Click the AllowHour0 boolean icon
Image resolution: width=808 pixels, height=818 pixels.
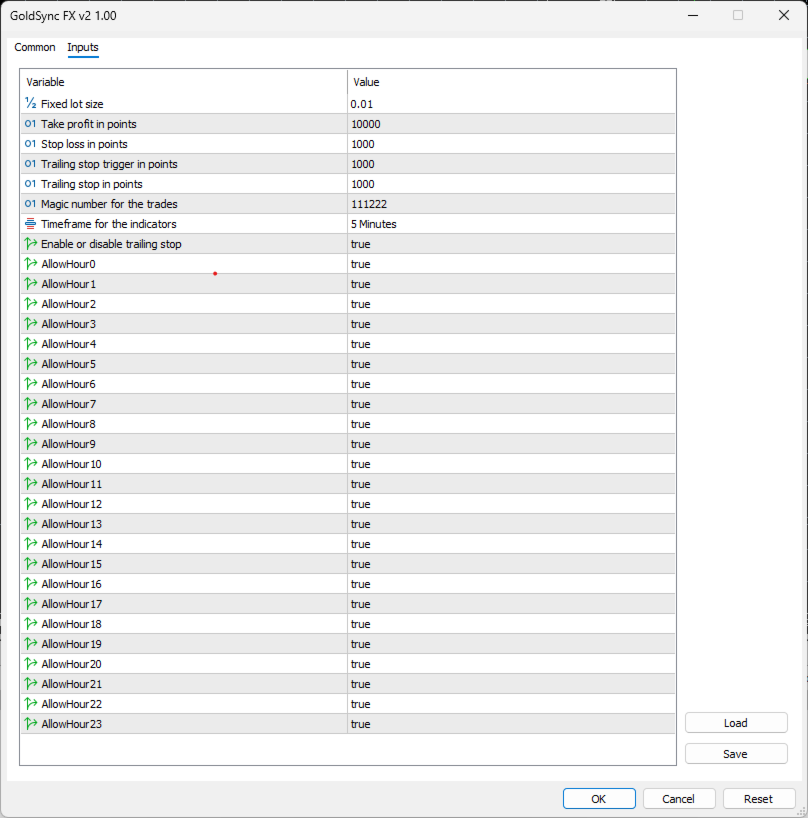(x=31, y=263)
